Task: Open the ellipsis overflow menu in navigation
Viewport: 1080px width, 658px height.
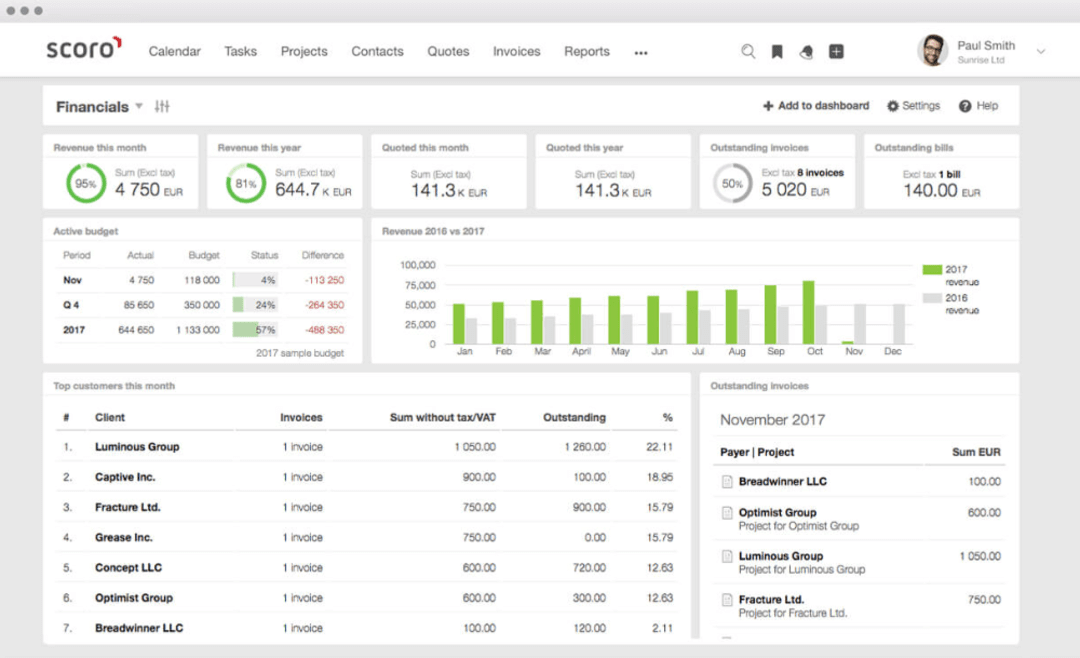Action: tap(640, 51)
